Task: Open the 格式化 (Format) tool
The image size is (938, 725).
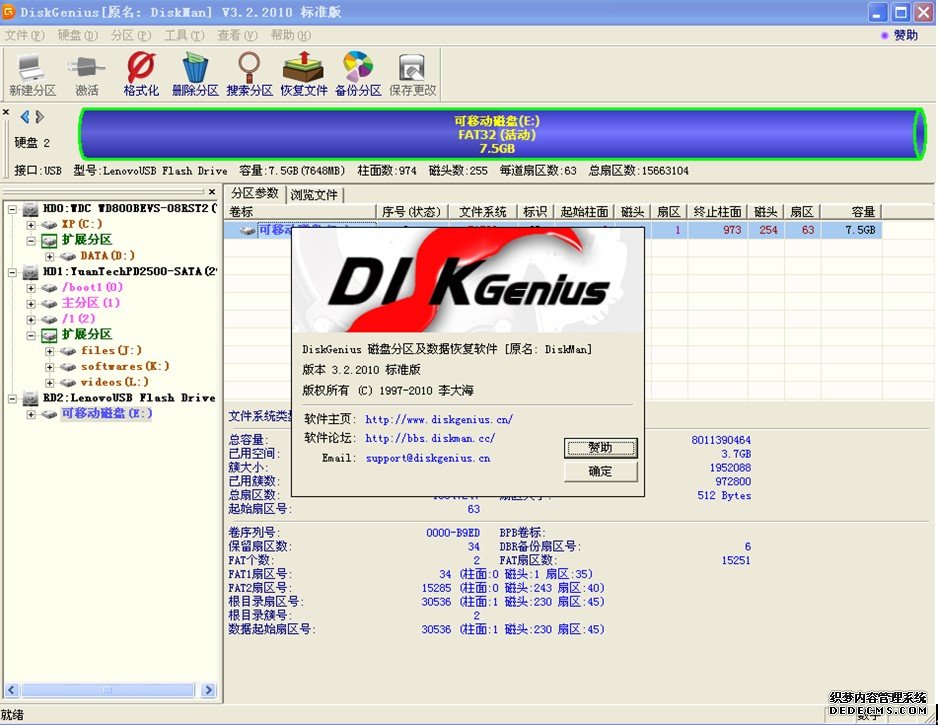Action: pyautogui.click(x=140, y=70)
